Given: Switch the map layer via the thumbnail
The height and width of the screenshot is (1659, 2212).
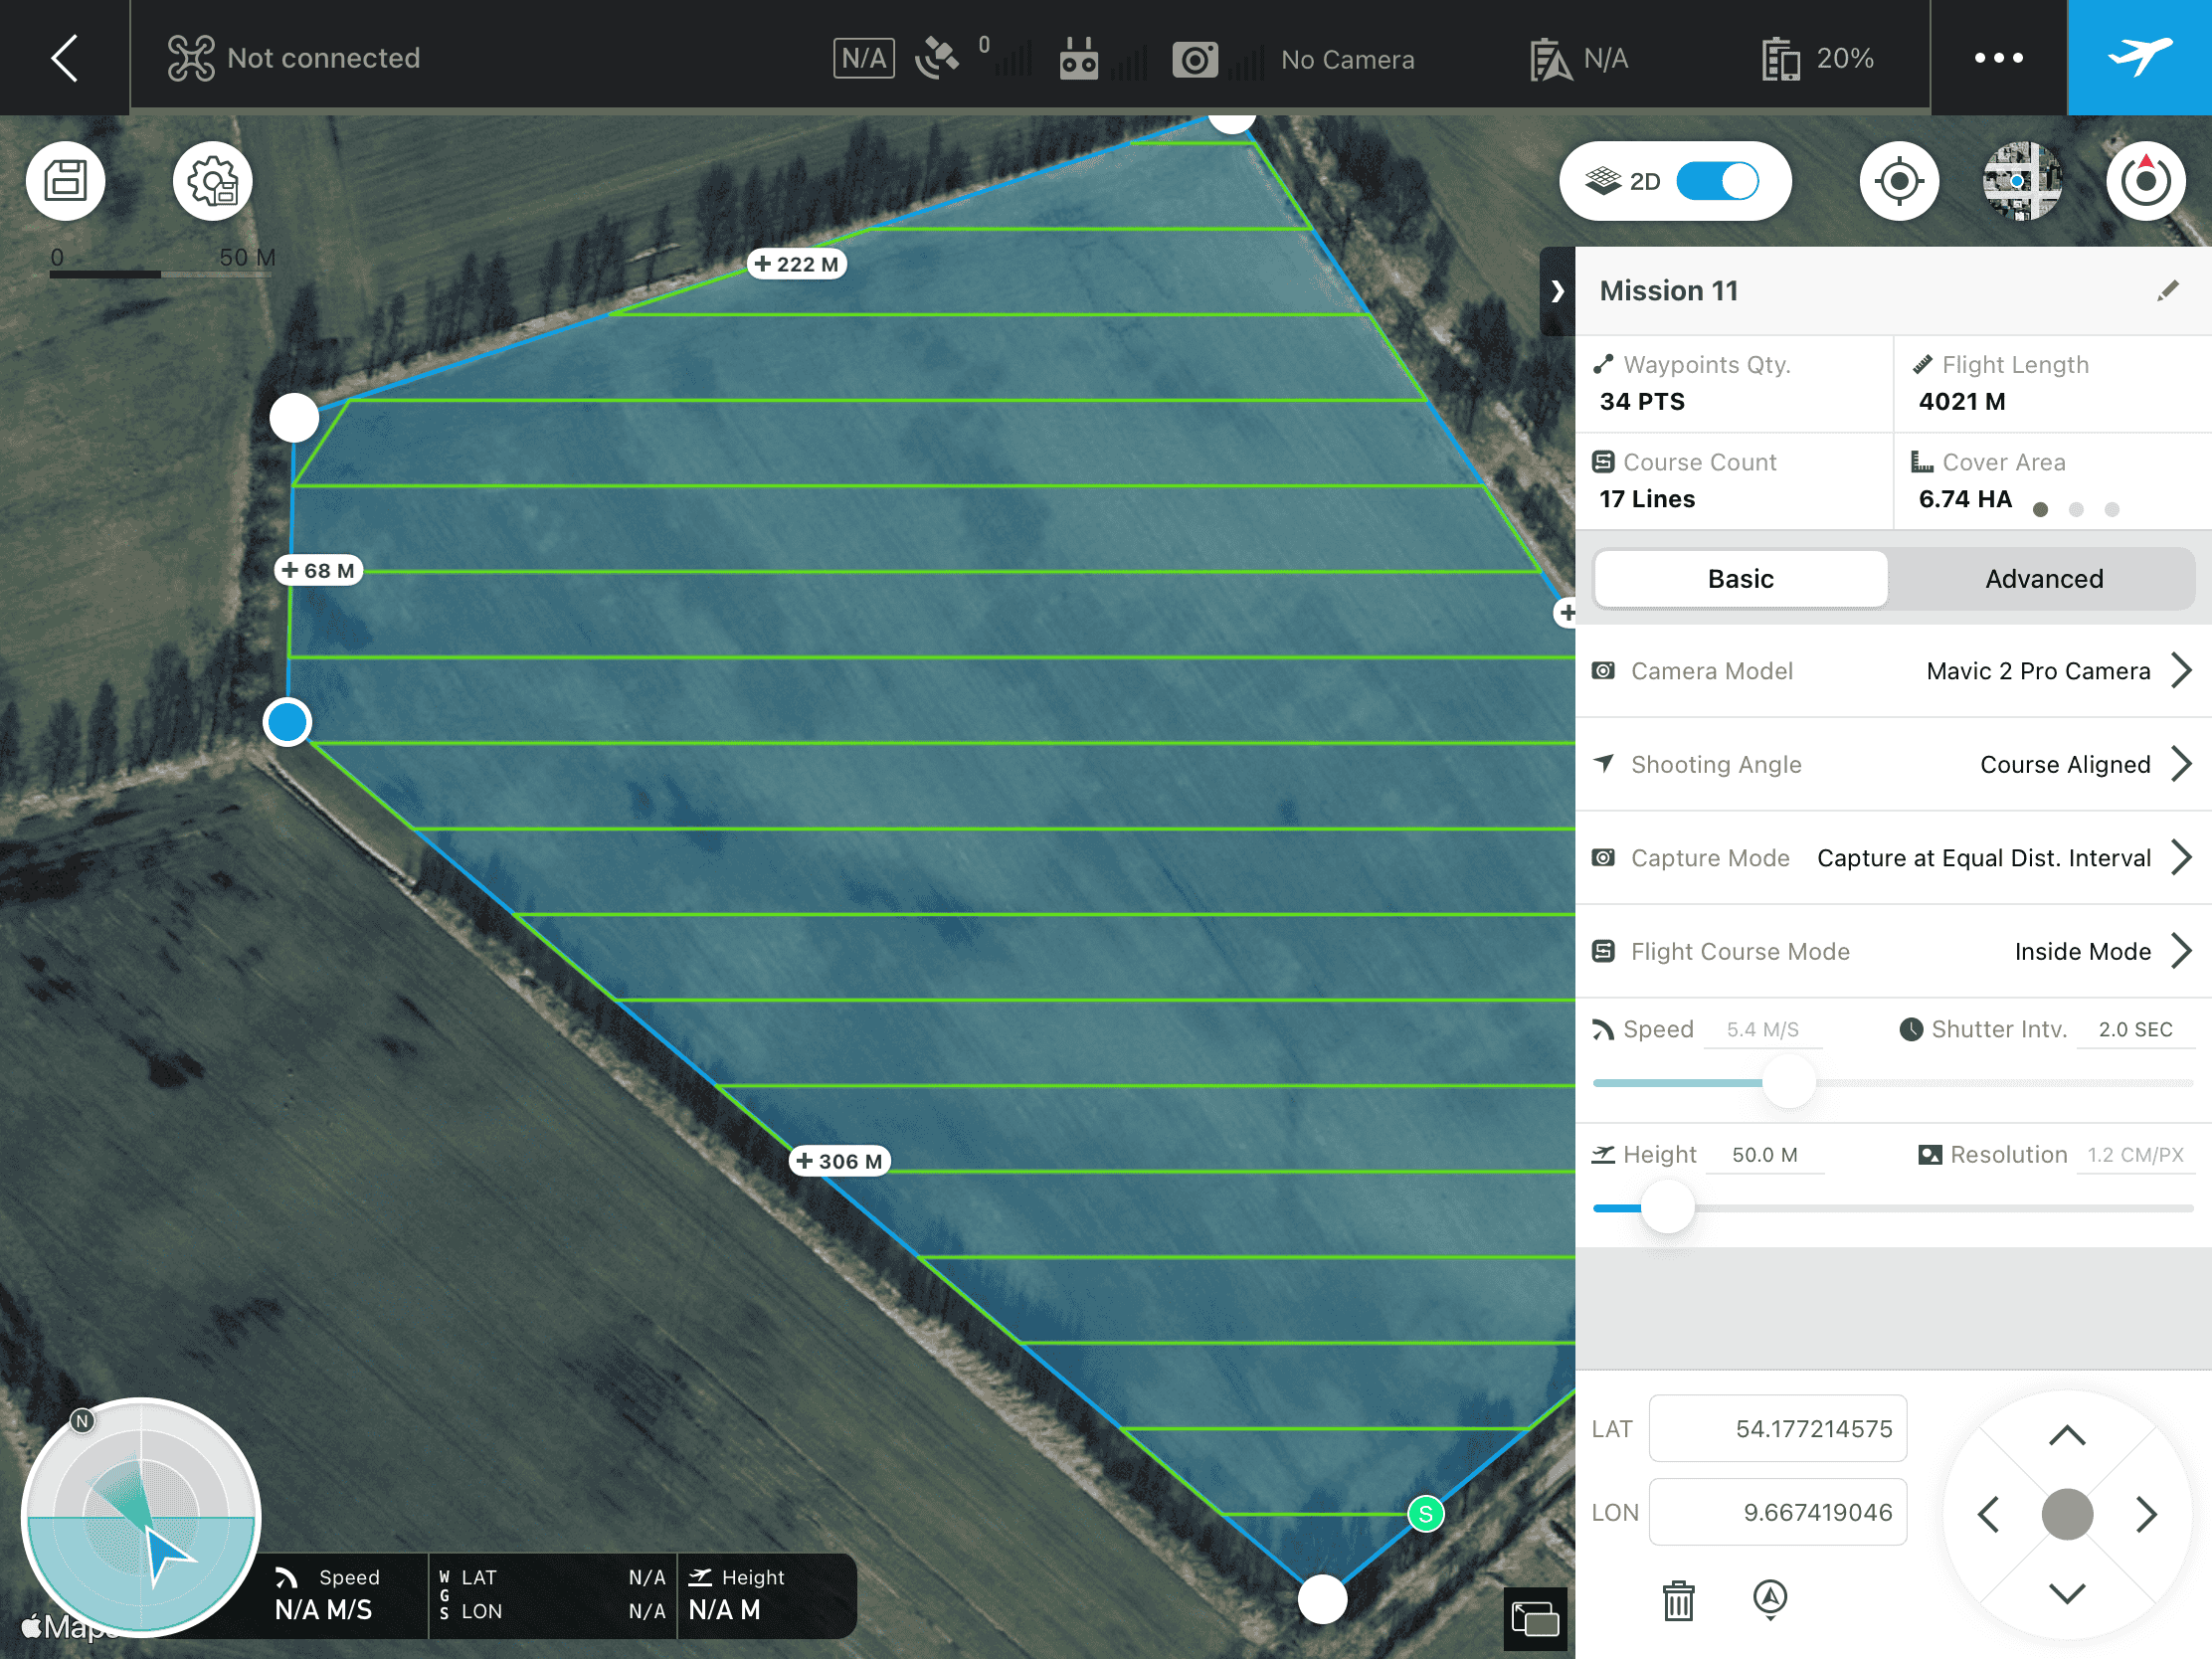Looking at the screenshot, I should [x=2021, y=181].
